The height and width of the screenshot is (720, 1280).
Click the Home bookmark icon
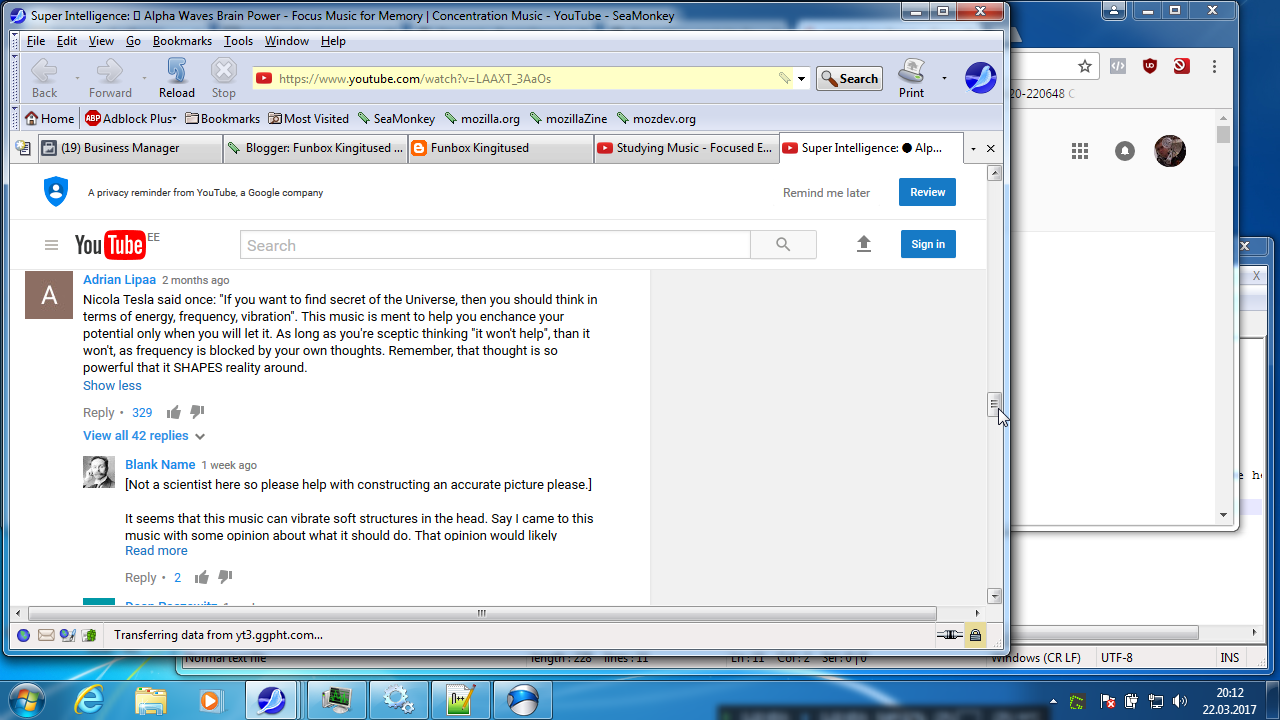(49, 118)
